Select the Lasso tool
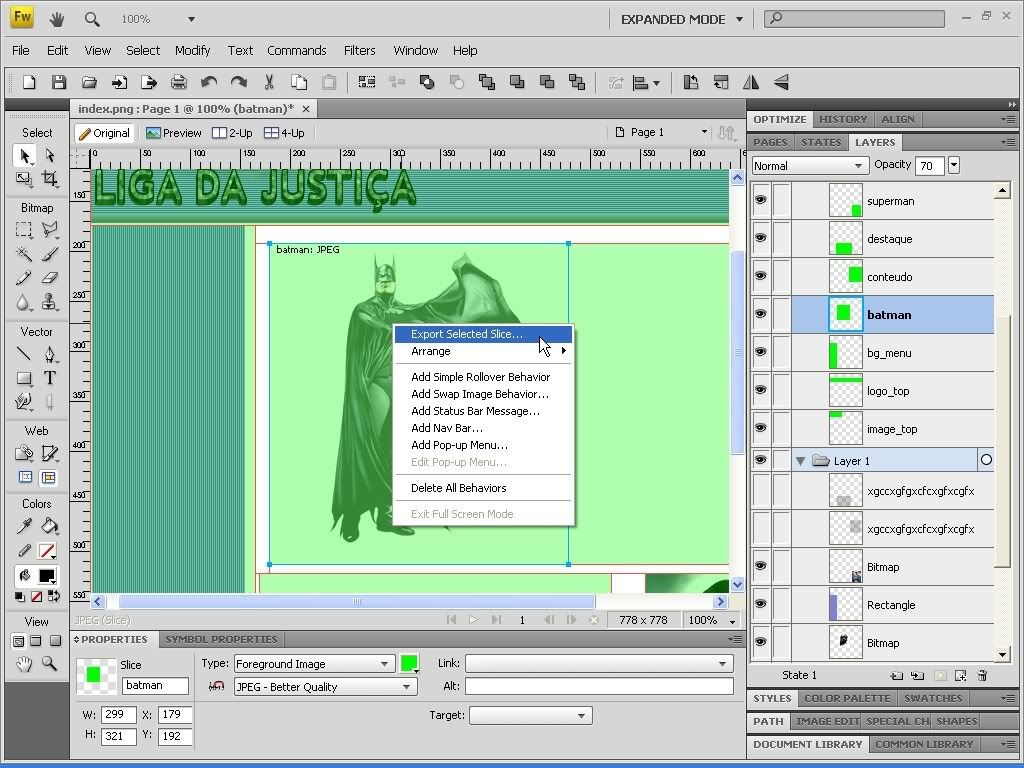The image size is (1024, 768). [x=50, y=229]
